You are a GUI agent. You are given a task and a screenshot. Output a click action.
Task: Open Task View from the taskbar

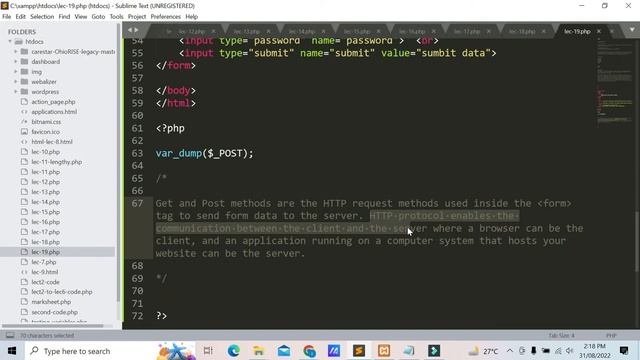(208, 351)
